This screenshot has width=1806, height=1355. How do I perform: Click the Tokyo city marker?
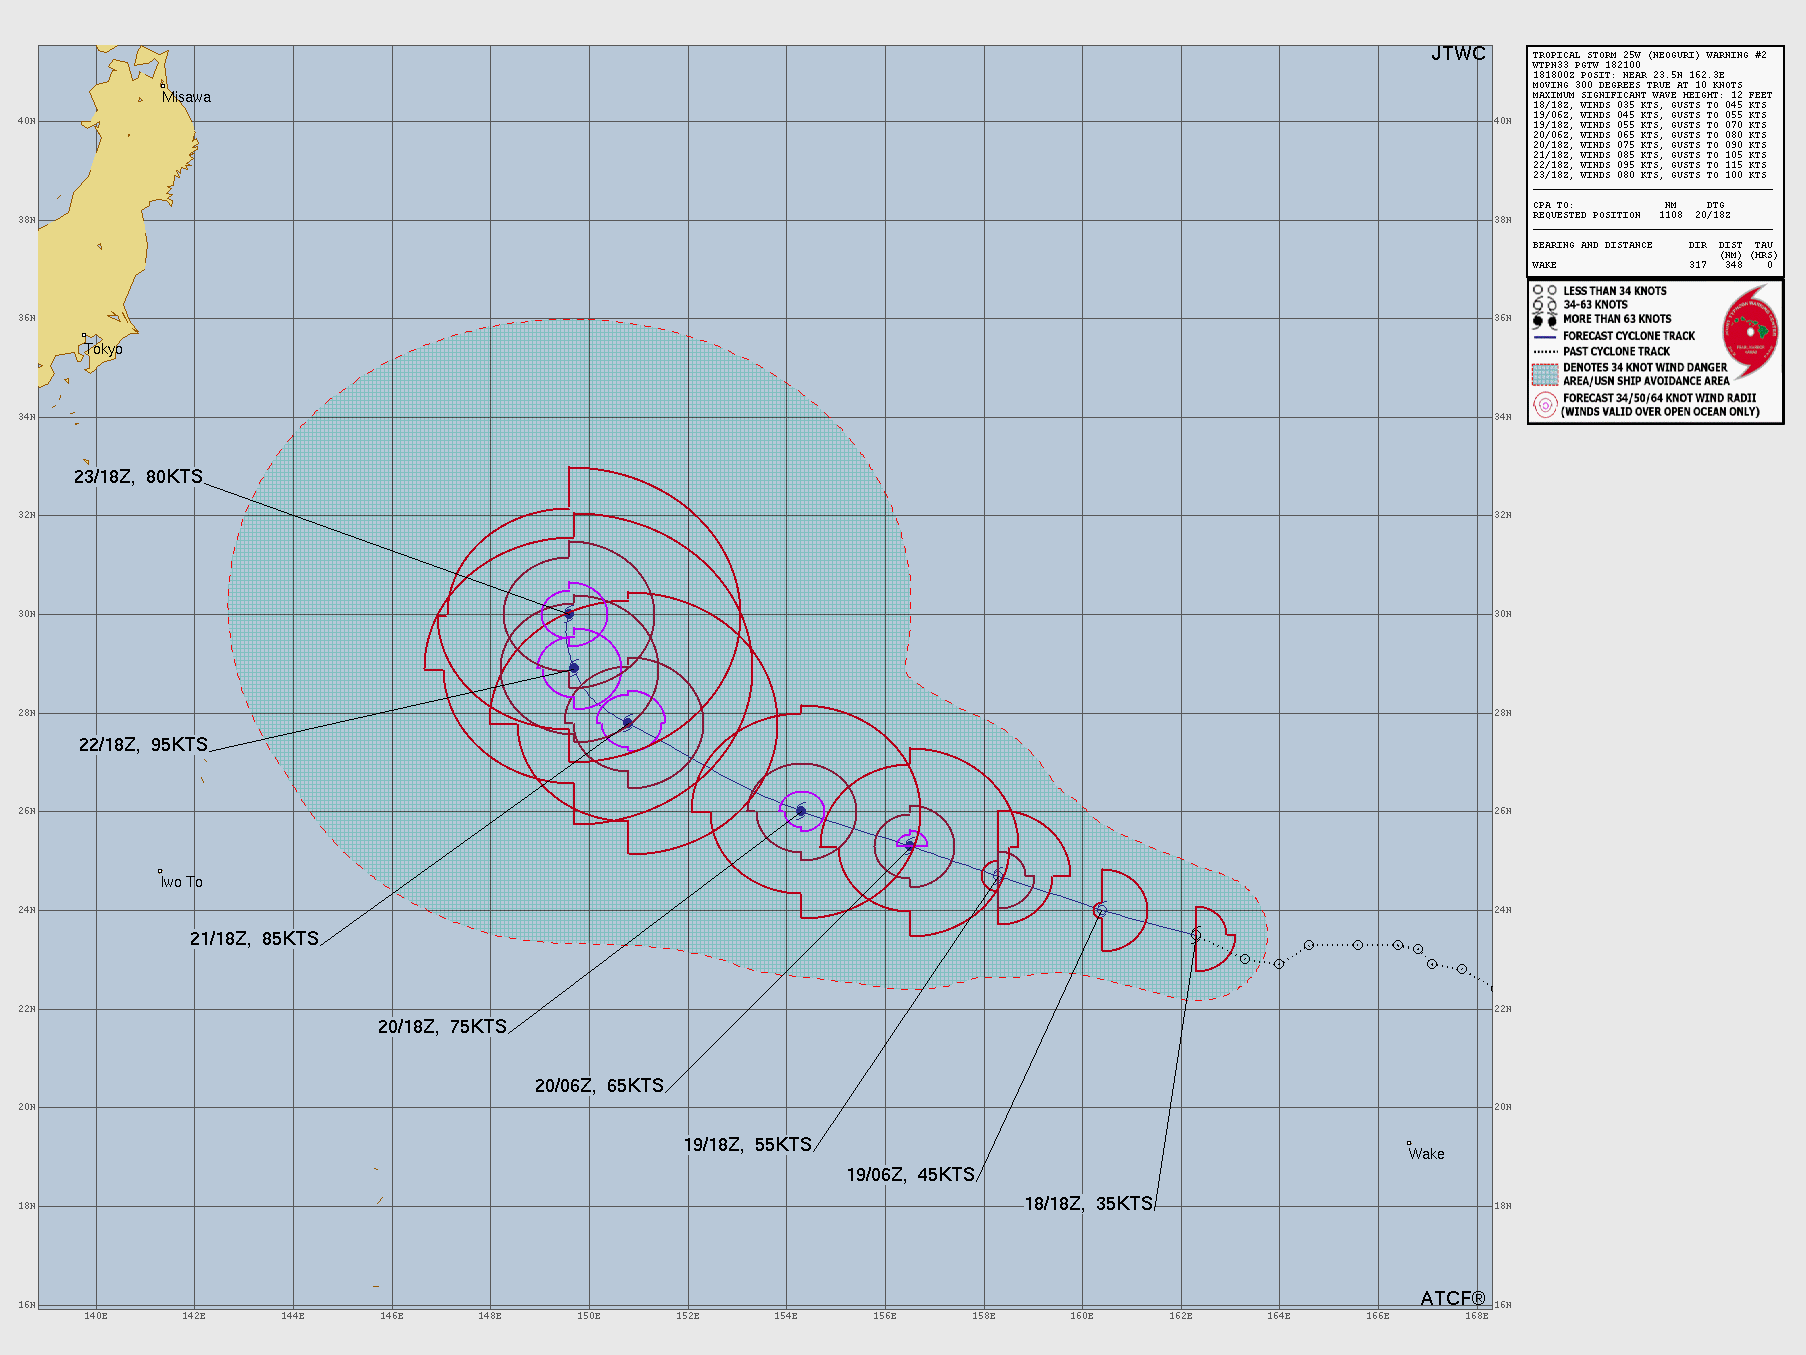point(85,337)
